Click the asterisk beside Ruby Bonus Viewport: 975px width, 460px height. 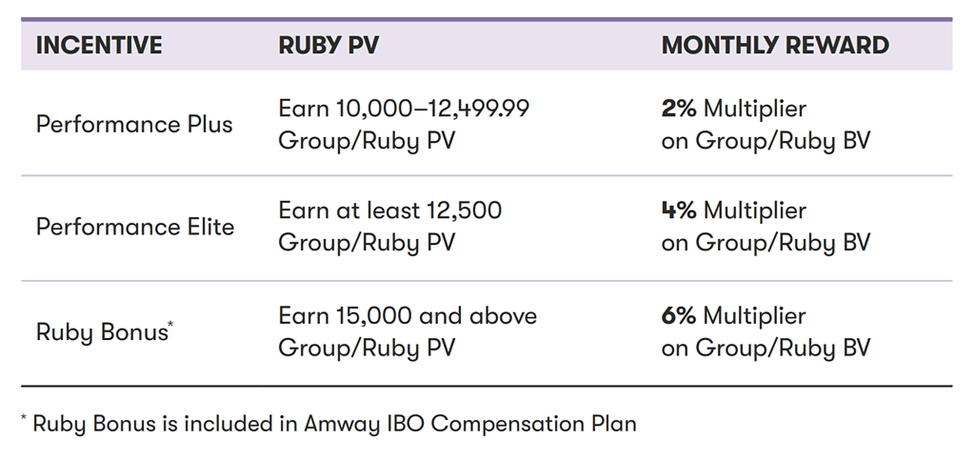click(x=170, y=324)
